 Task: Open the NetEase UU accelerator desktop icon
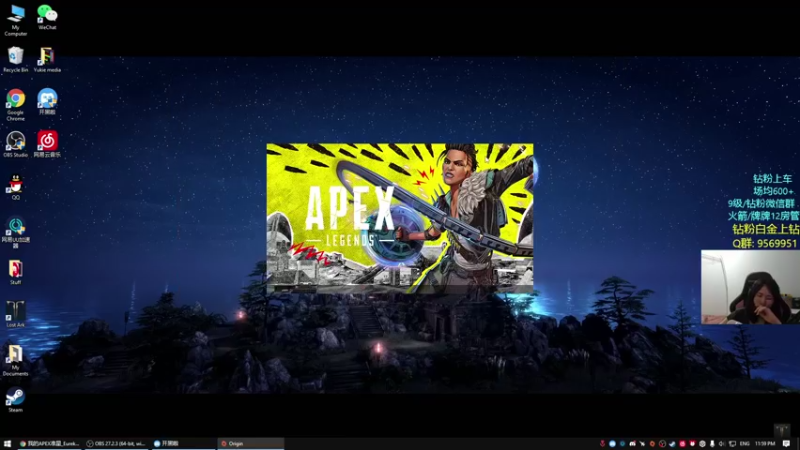15,232
